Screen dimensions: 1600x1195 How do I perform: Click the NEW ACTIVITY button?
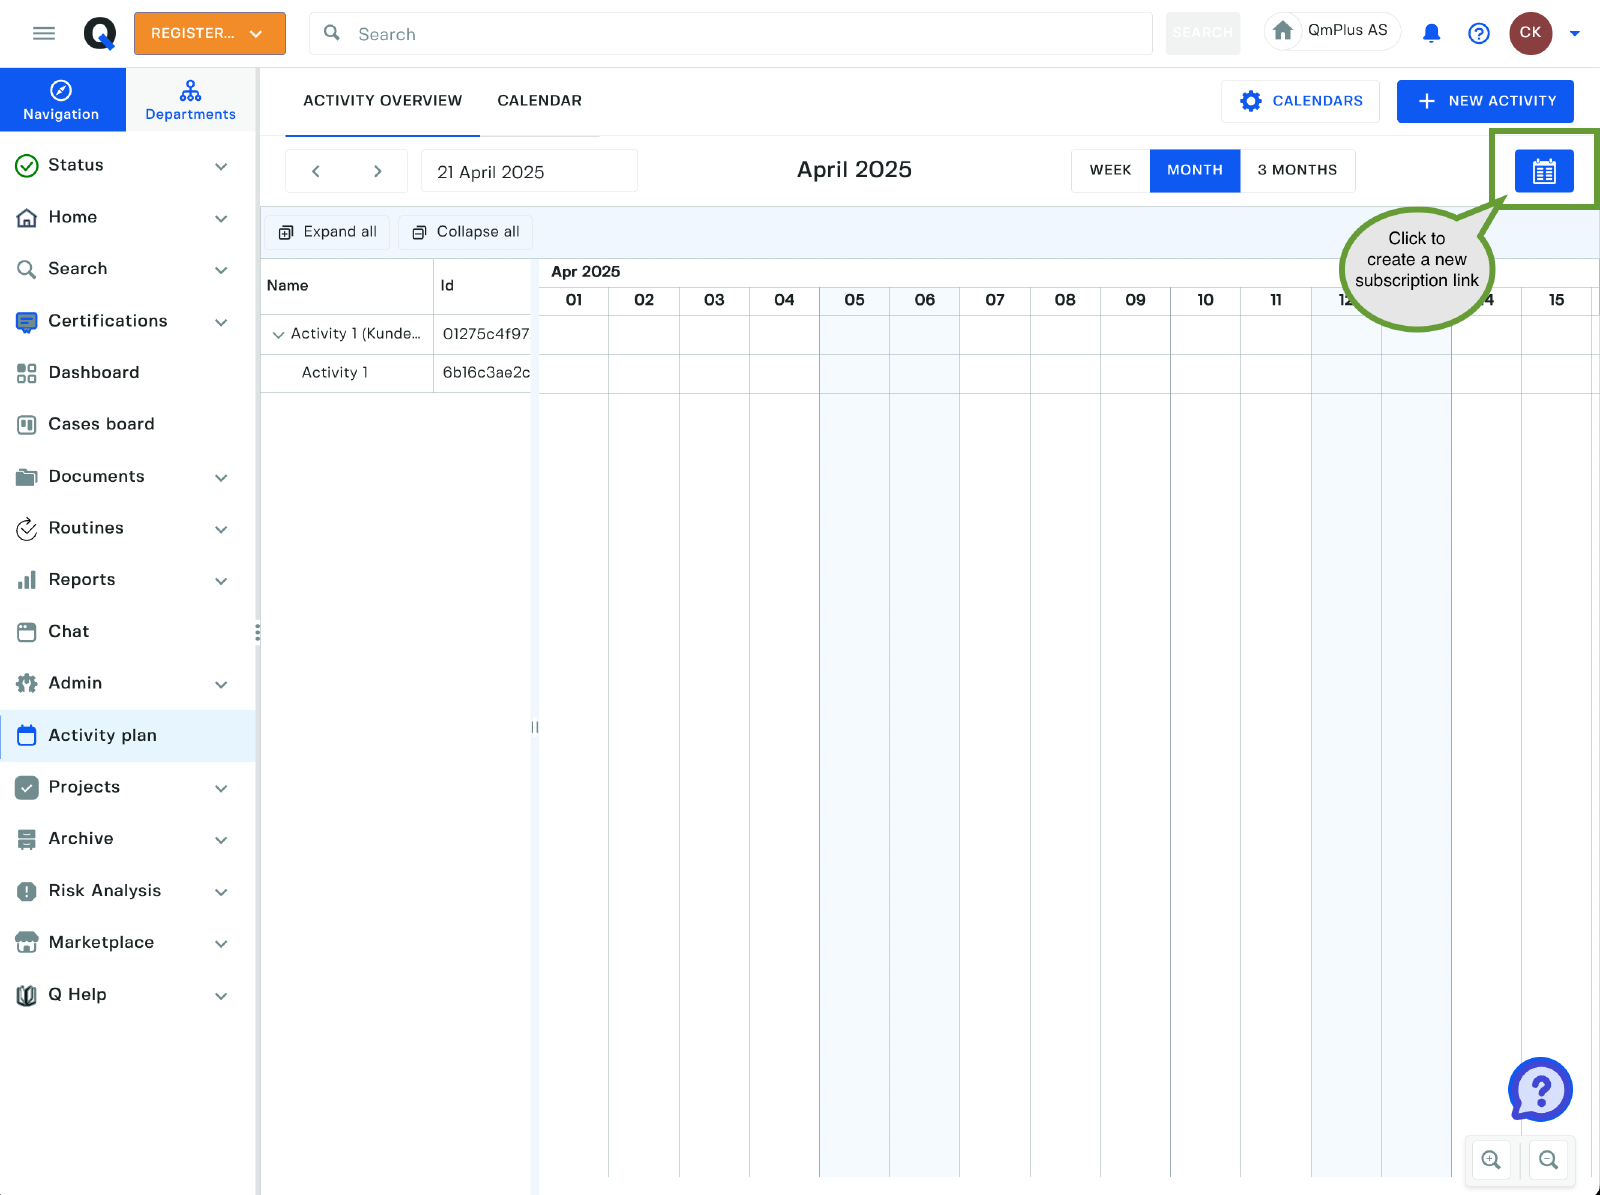pyautogui.click(x=1484, y=101)
